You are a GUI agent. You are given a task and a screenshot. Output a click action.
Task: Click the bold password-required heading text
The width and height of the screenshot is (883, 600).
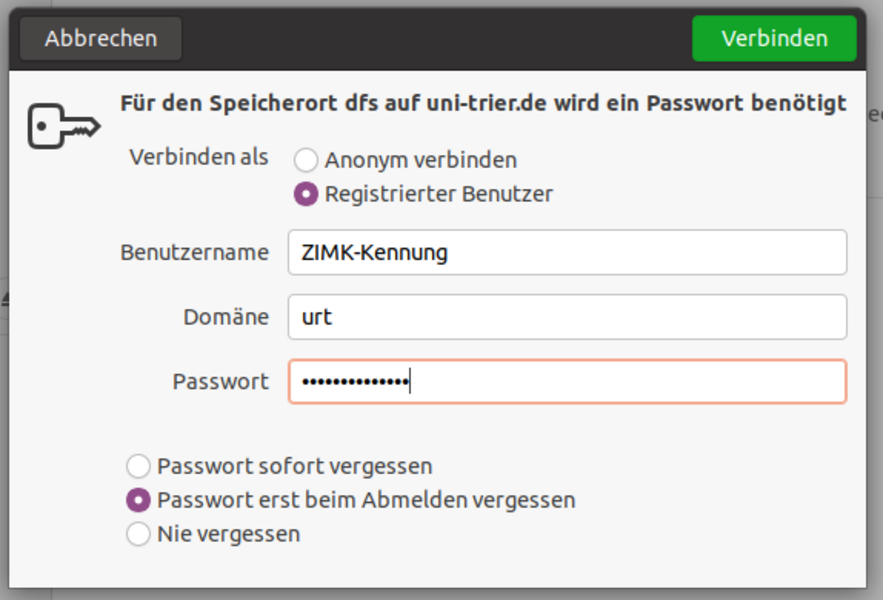pos(483,103)
